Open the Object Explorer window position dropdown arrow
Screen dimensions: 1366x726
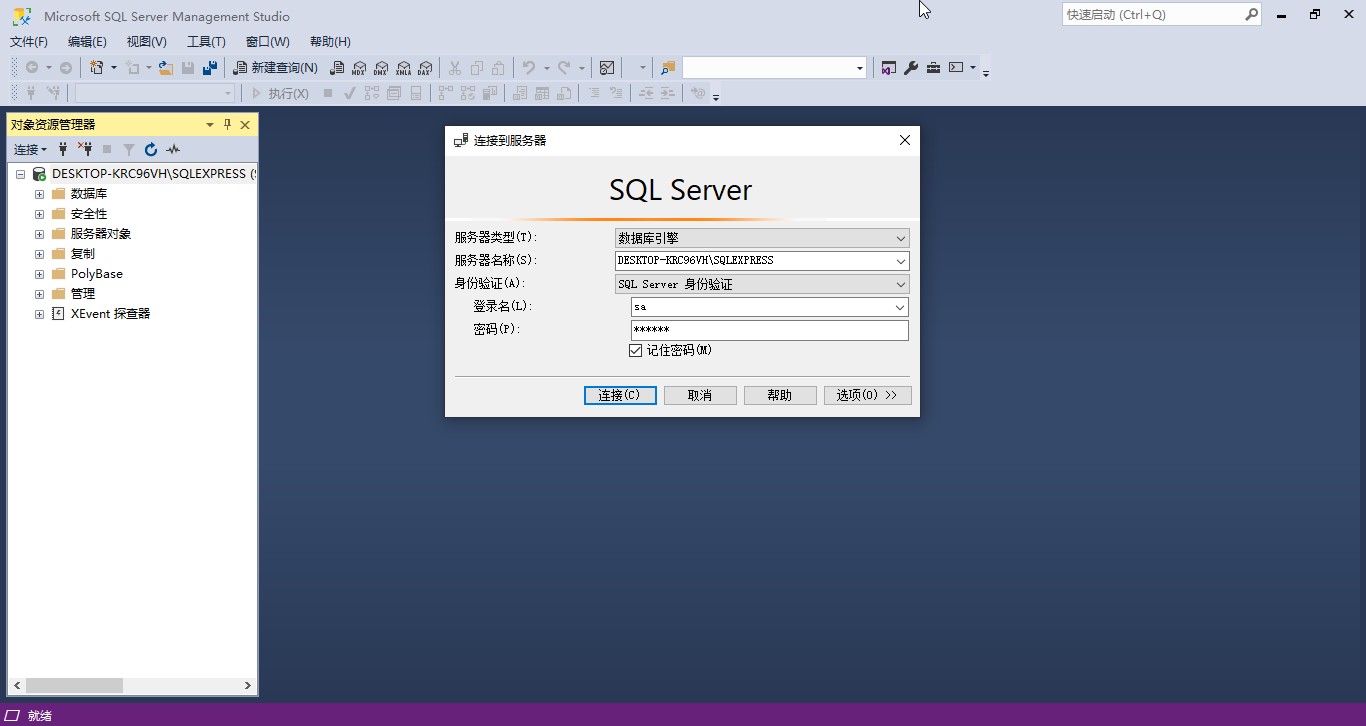pos(210,125)
